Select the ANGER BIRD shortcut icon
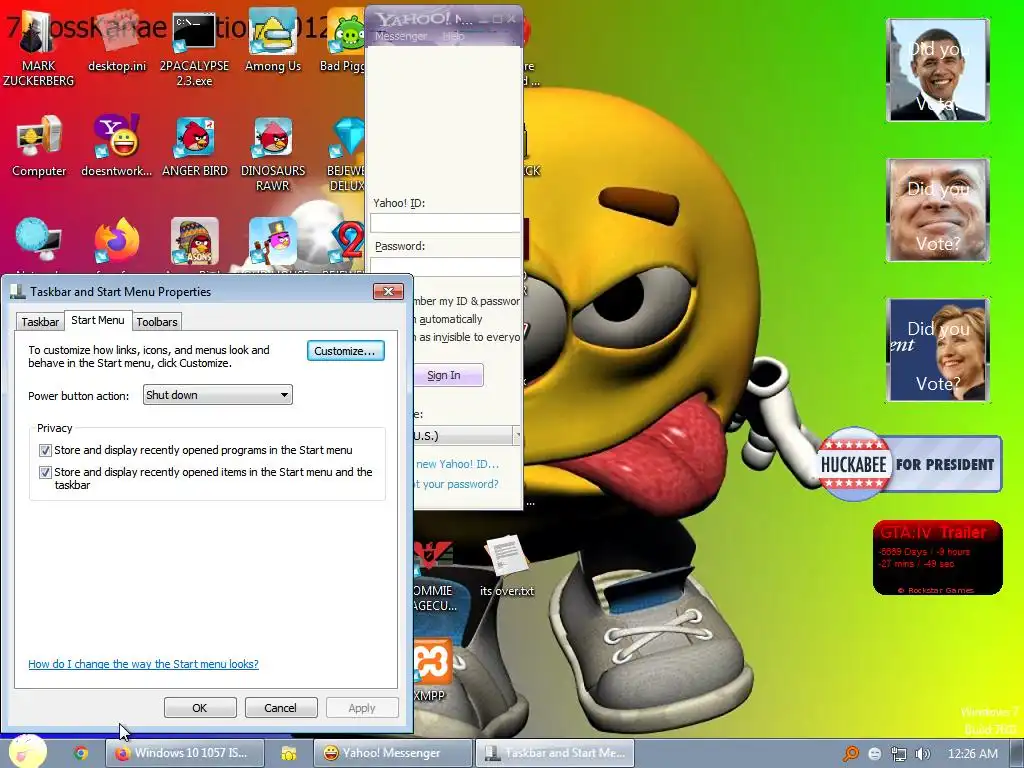The height and width of the screenshot is (768, 1024). [x=195, y=145]
